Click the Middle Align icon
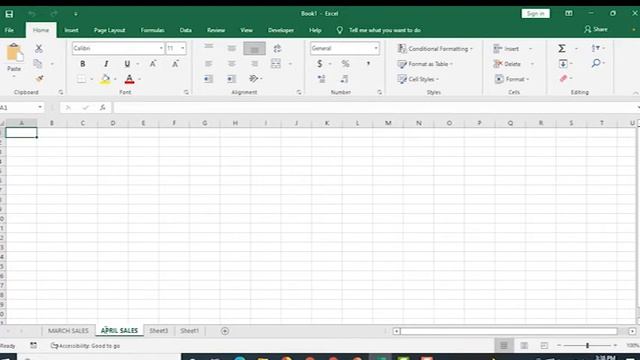Screen dimensions: 640x360 point(231,48)
